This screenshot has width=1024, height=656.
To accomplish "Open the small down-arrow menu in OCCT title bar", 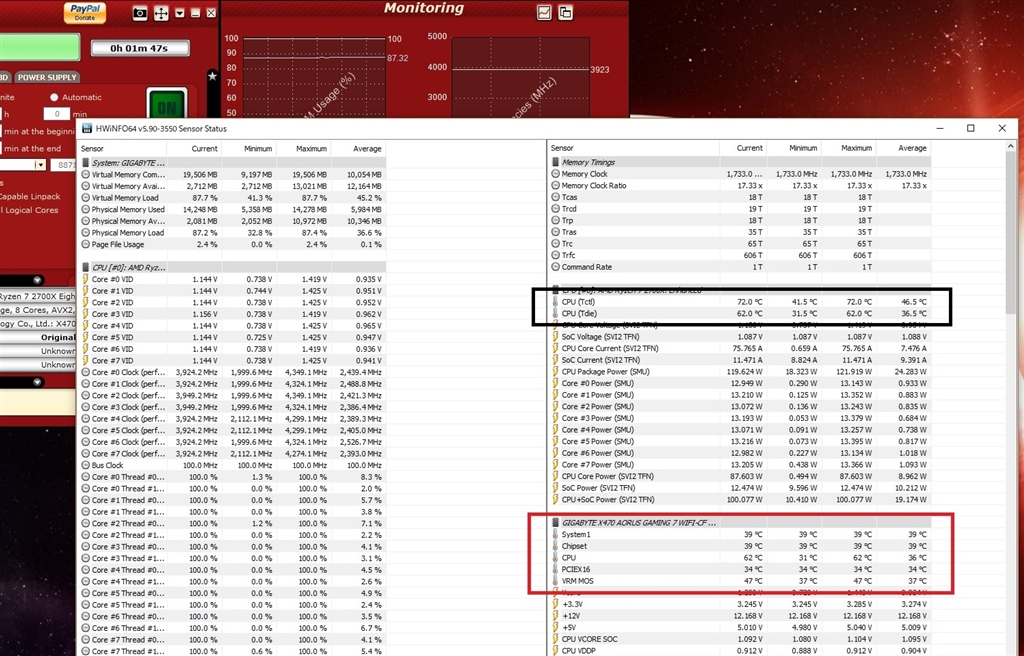I will tap(180, 13).
